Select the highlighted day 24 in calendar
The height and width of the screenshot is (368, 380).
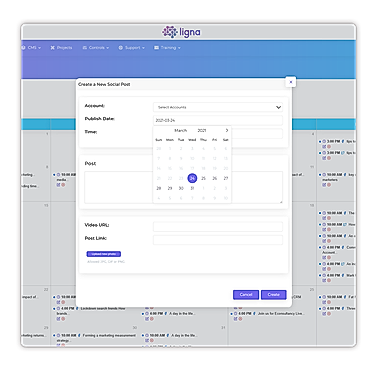tap(192, 178)
